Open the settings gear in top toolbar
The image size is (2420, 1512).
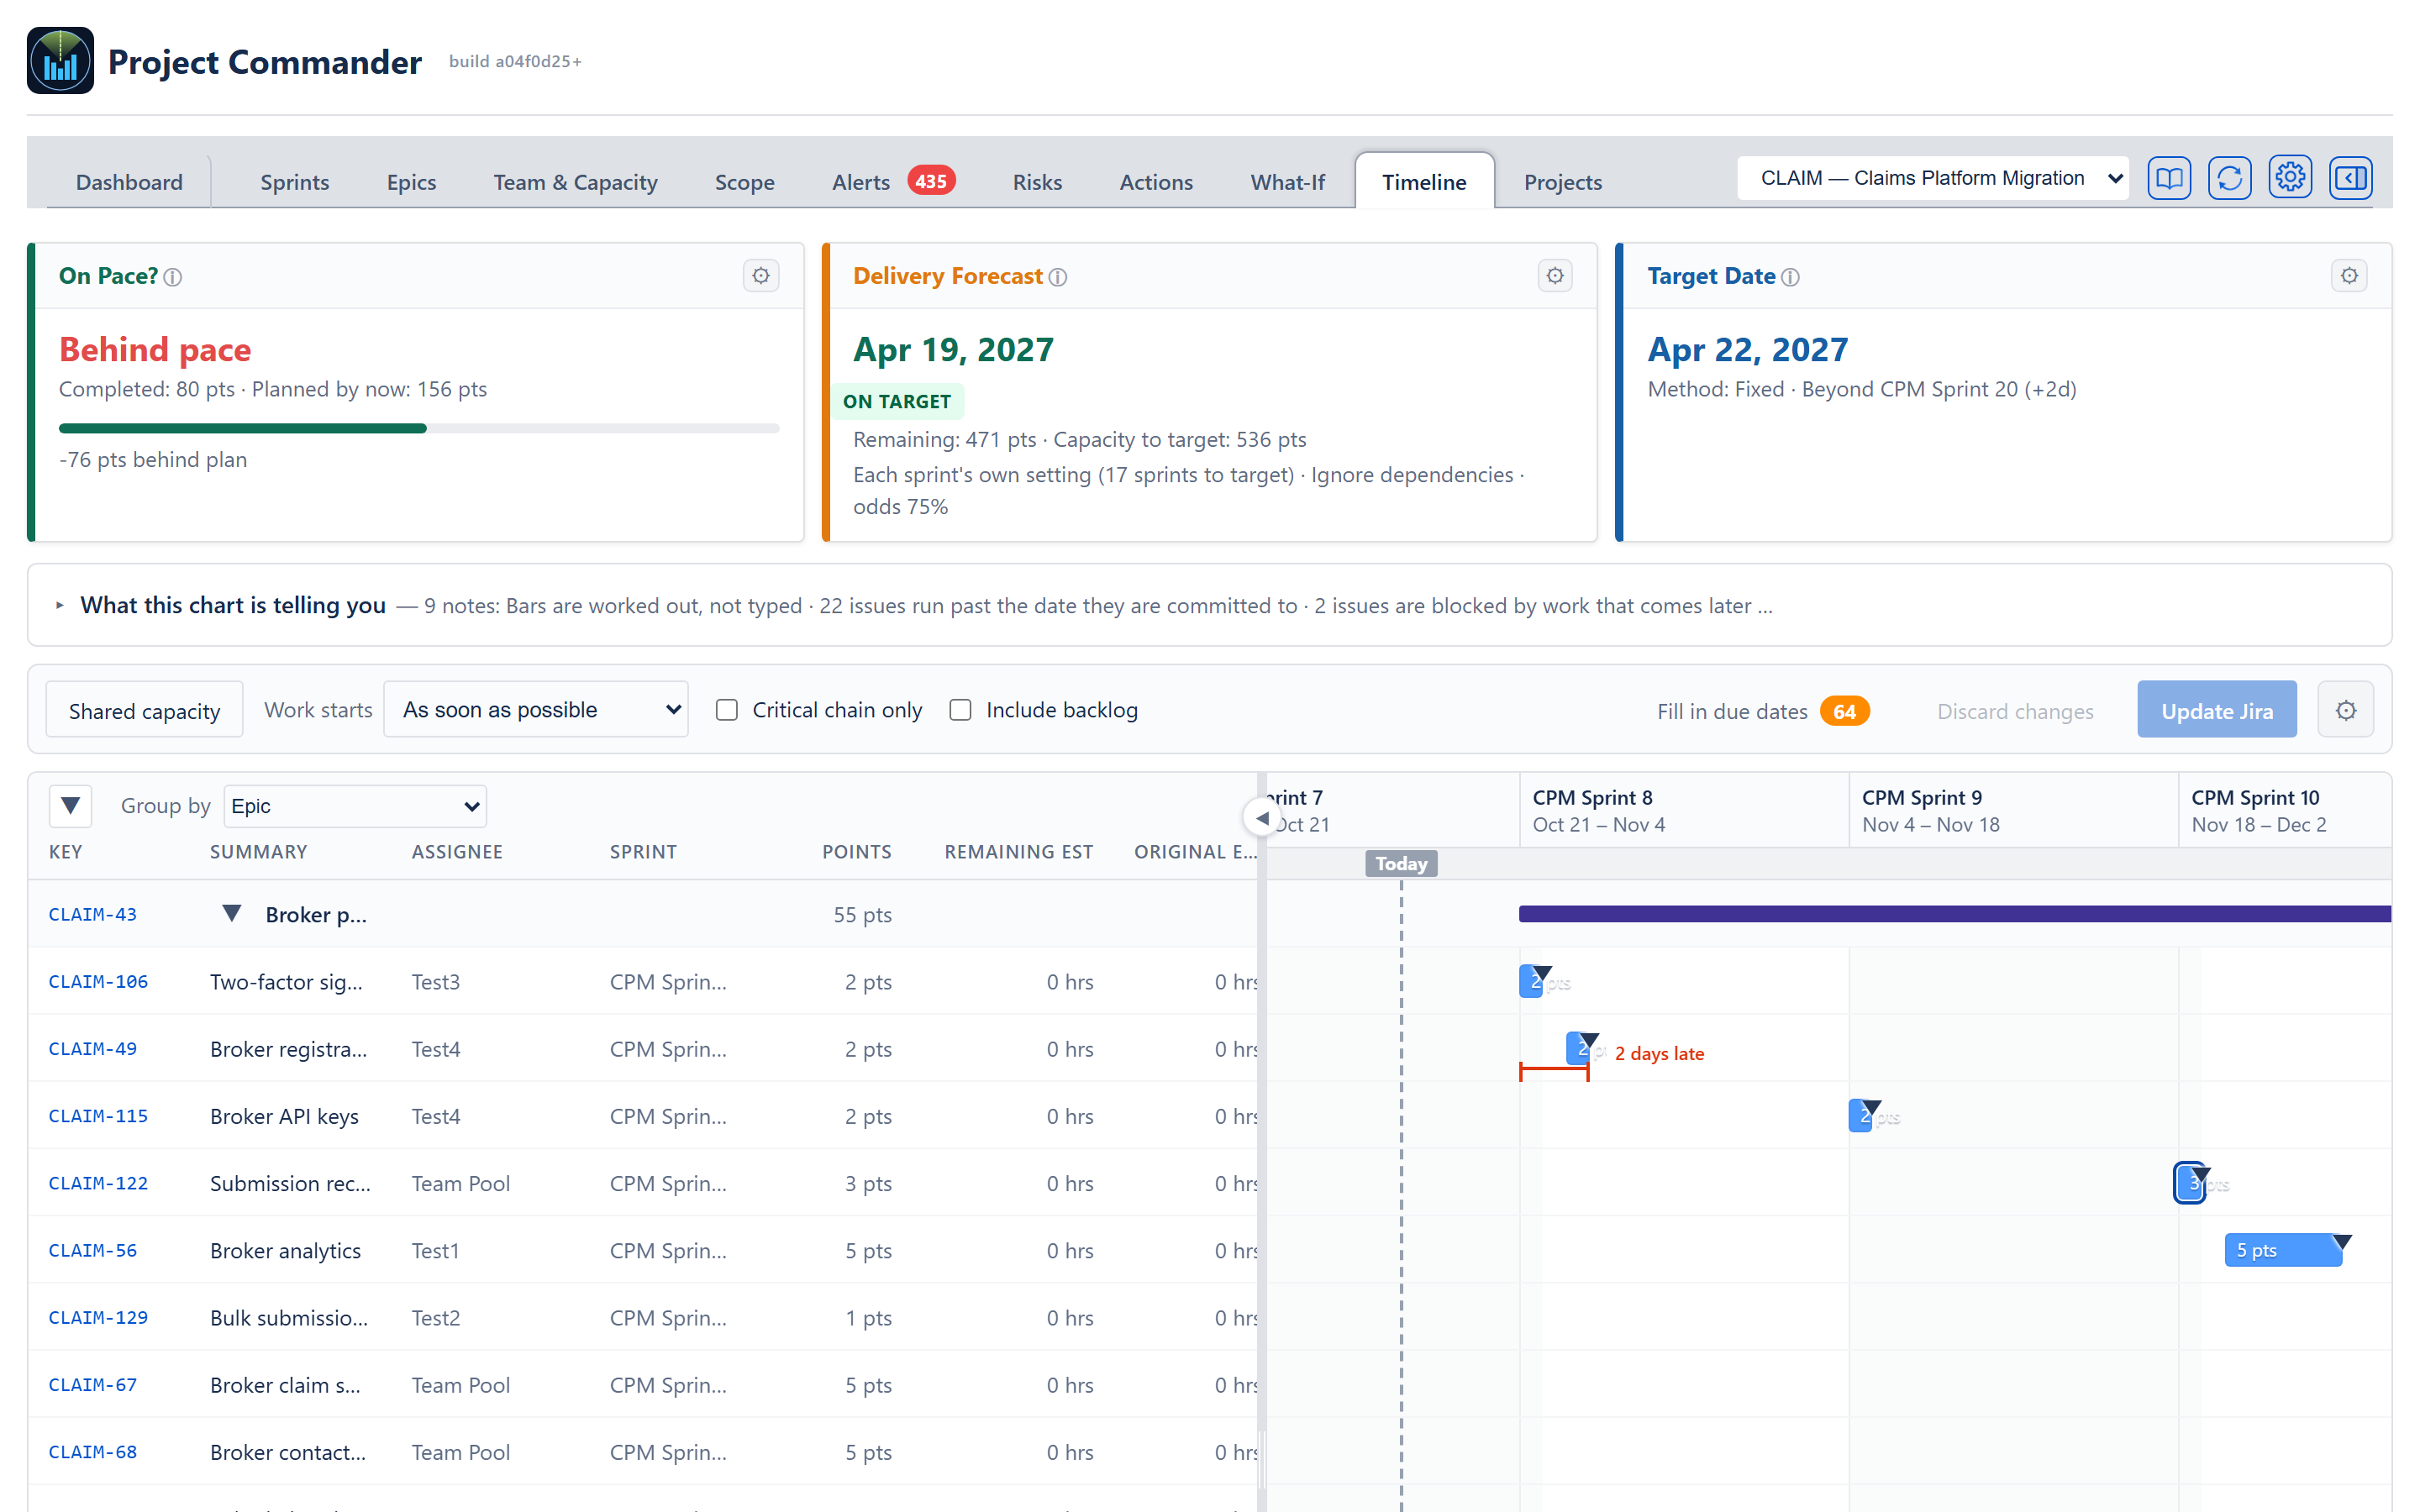pos(2290,179)
